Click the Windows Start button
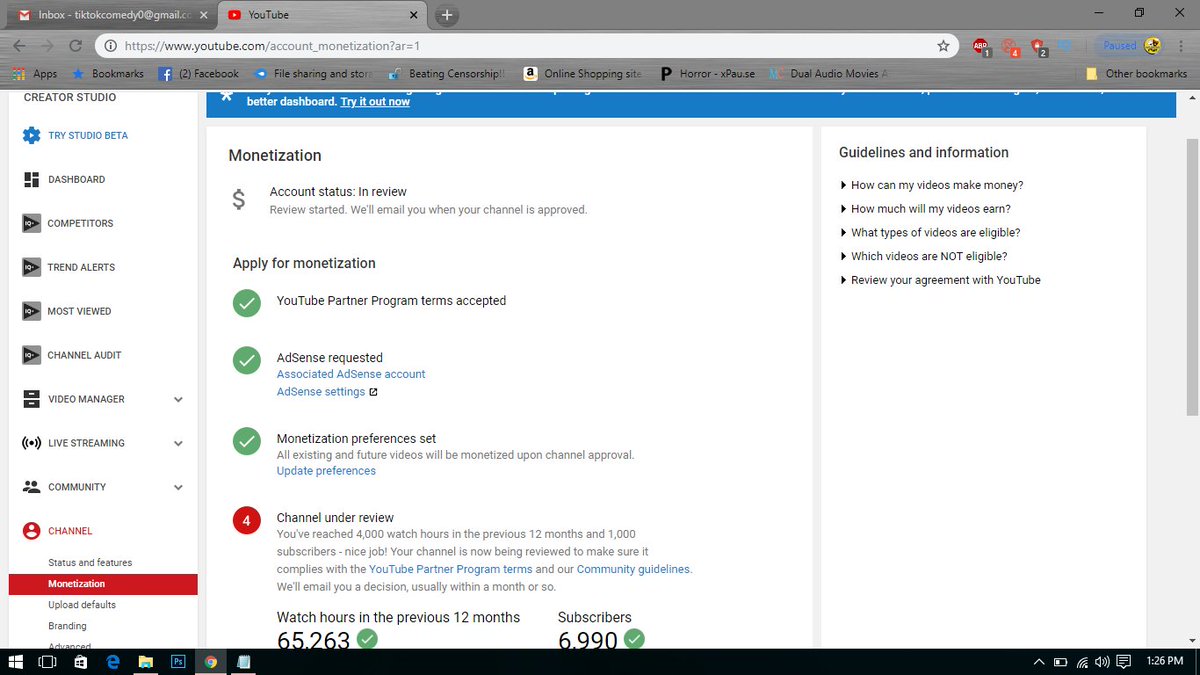 (16, 662)
